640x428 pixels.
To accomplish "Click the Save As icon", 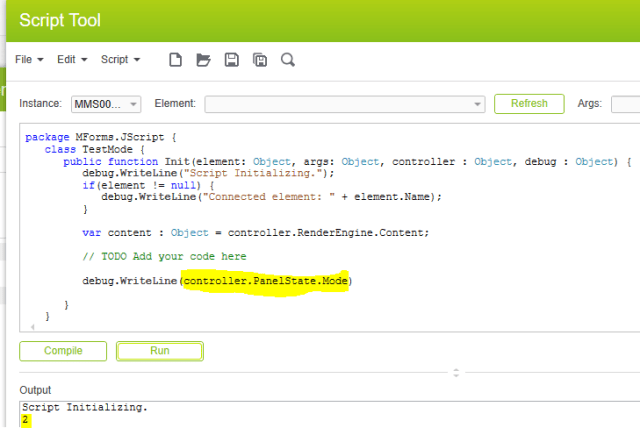I will pyautogui.click(x=260, y=60).
